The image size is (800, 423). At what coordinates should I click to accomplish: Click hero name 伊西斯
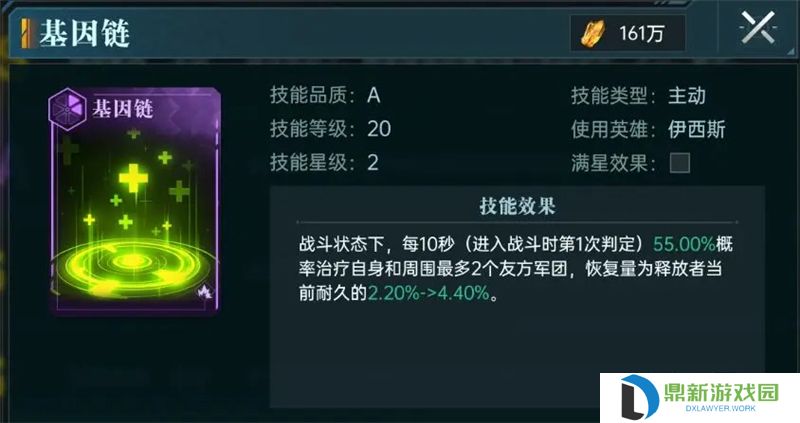pos(696,130)
